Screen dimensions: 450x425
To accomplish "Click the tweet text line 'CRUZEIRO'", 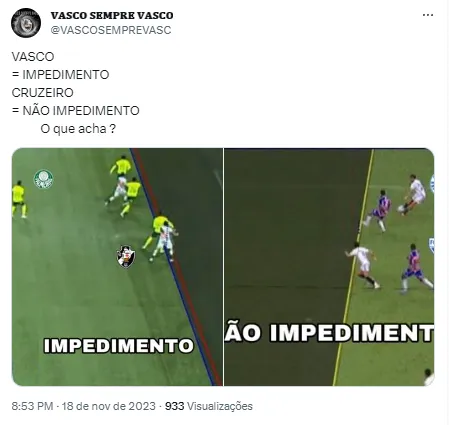I will (x=43, y=93).
